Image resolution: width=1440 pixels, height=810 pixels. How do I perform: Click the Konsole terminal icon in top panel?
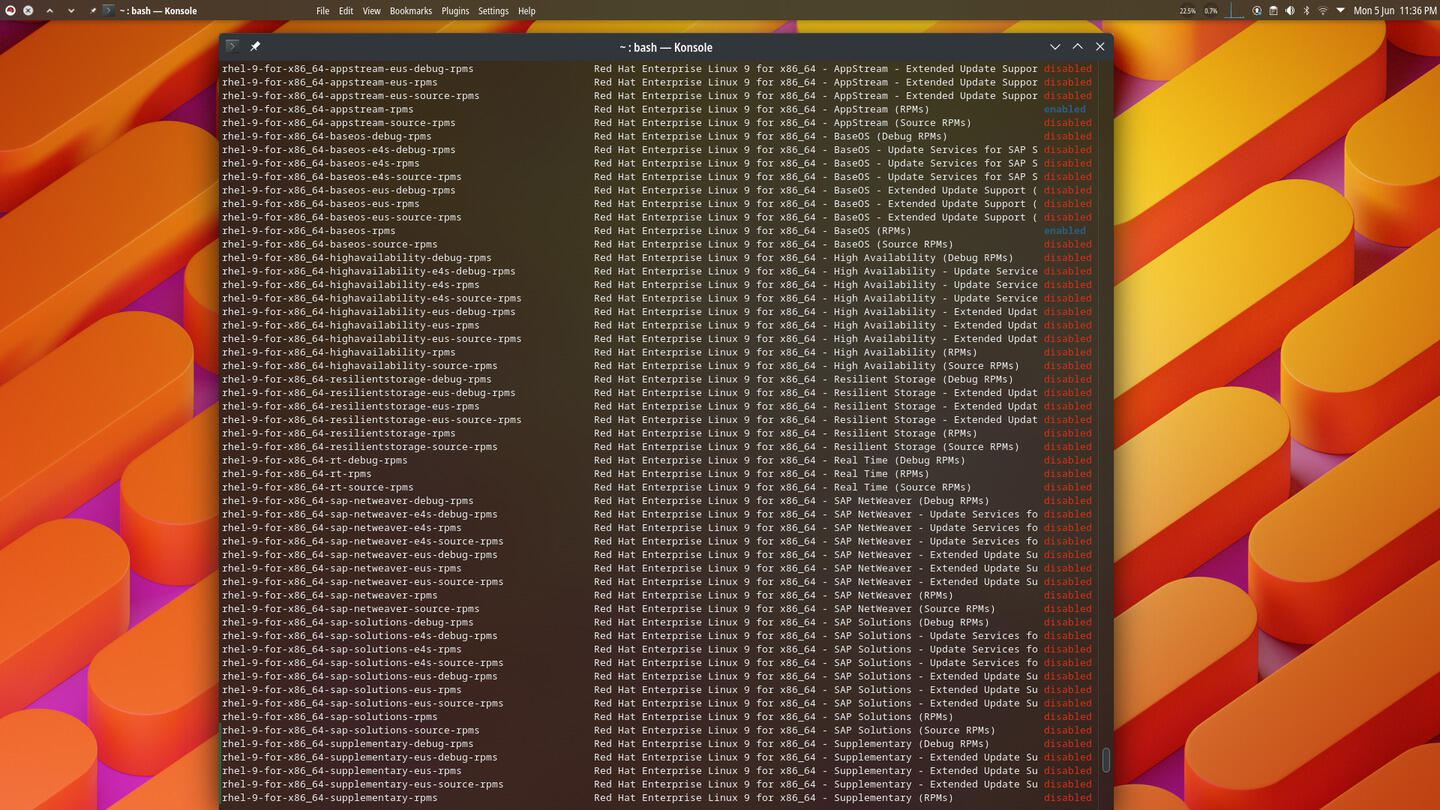click(109, 10)
